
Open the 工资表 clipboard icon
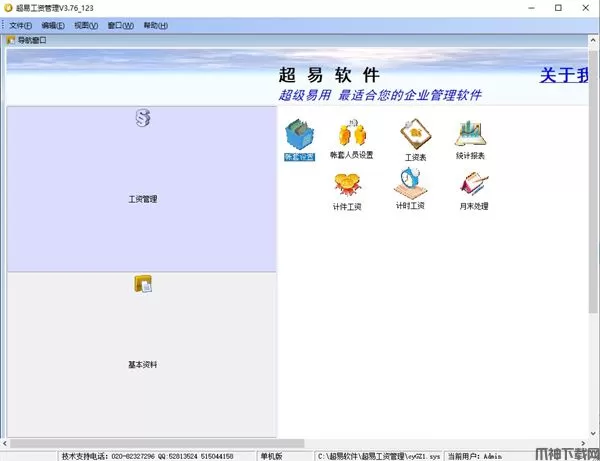point(416,134)
